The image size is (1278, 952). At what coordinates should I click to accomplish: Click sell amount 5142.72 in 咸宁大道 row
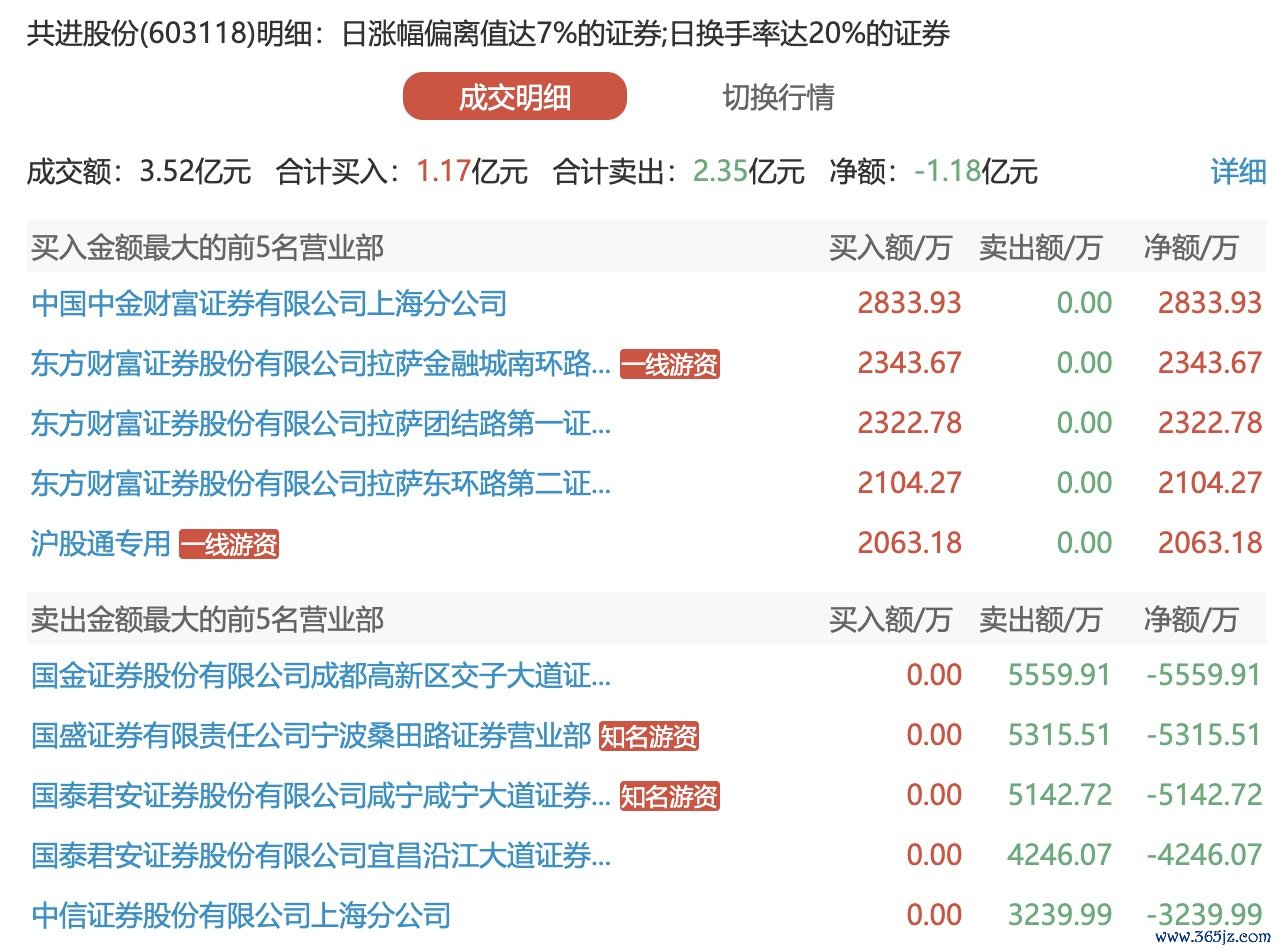pos(1059,796)
